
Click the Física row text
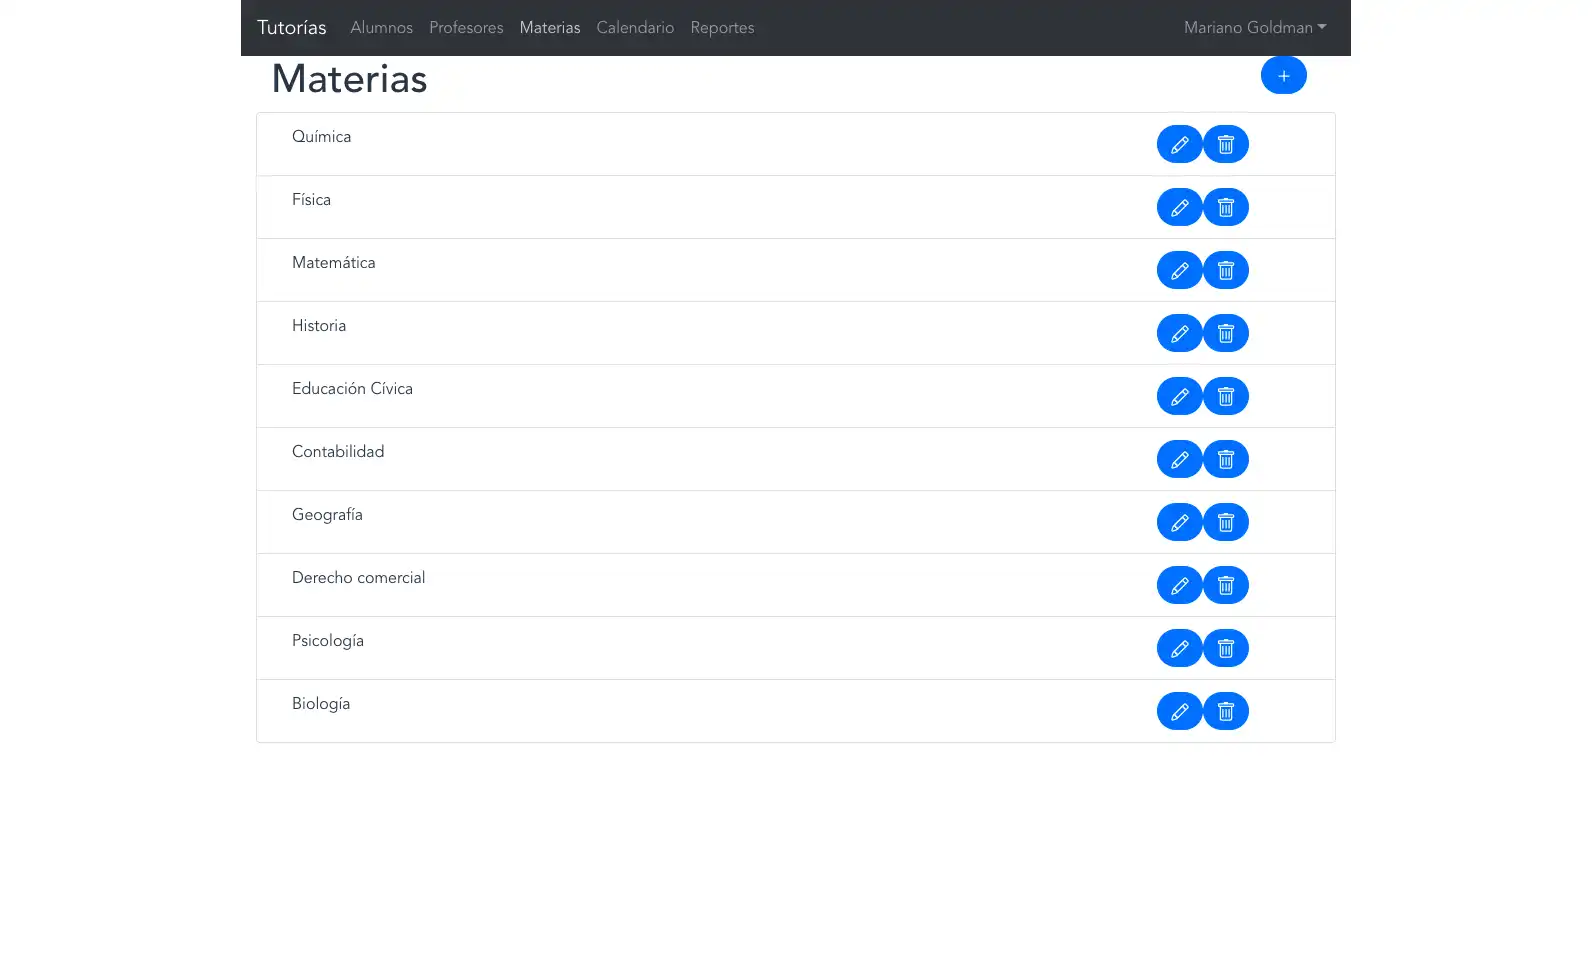click(311, 200)
